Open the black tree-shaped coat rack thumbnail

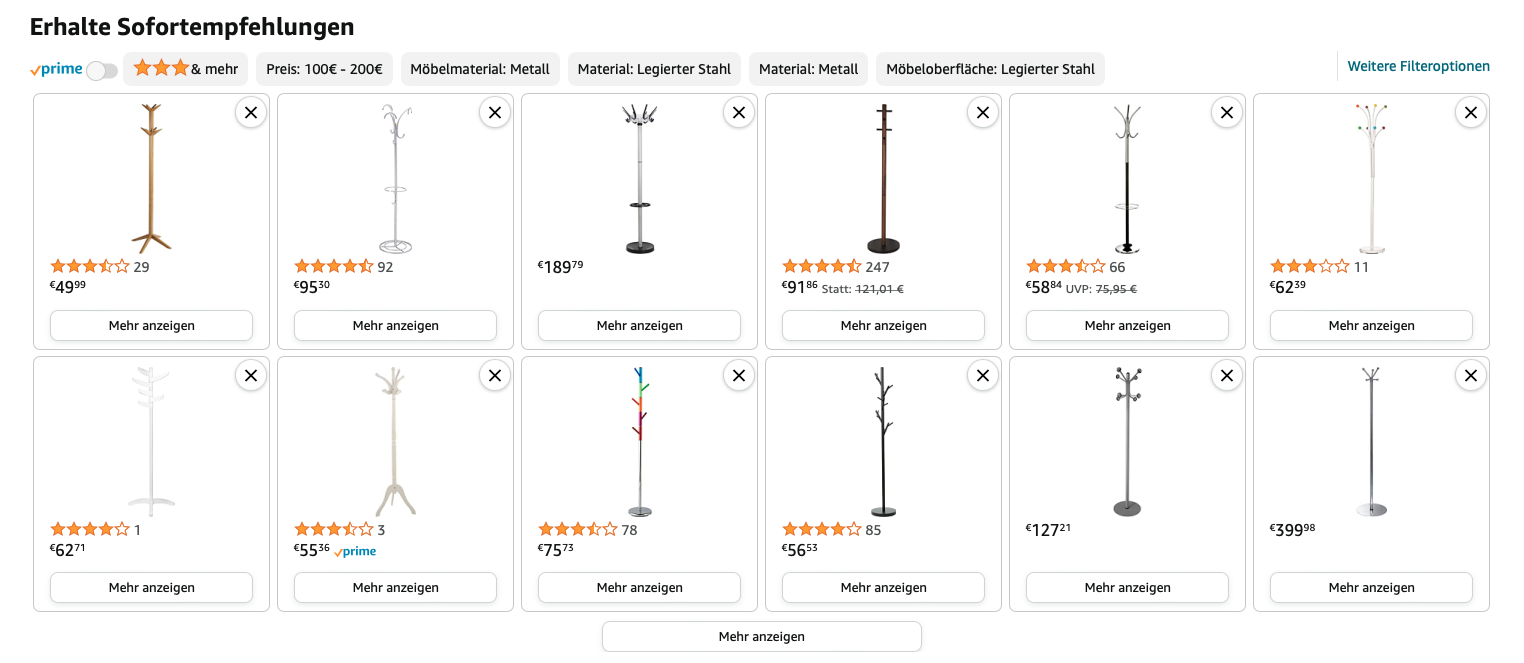883,442
